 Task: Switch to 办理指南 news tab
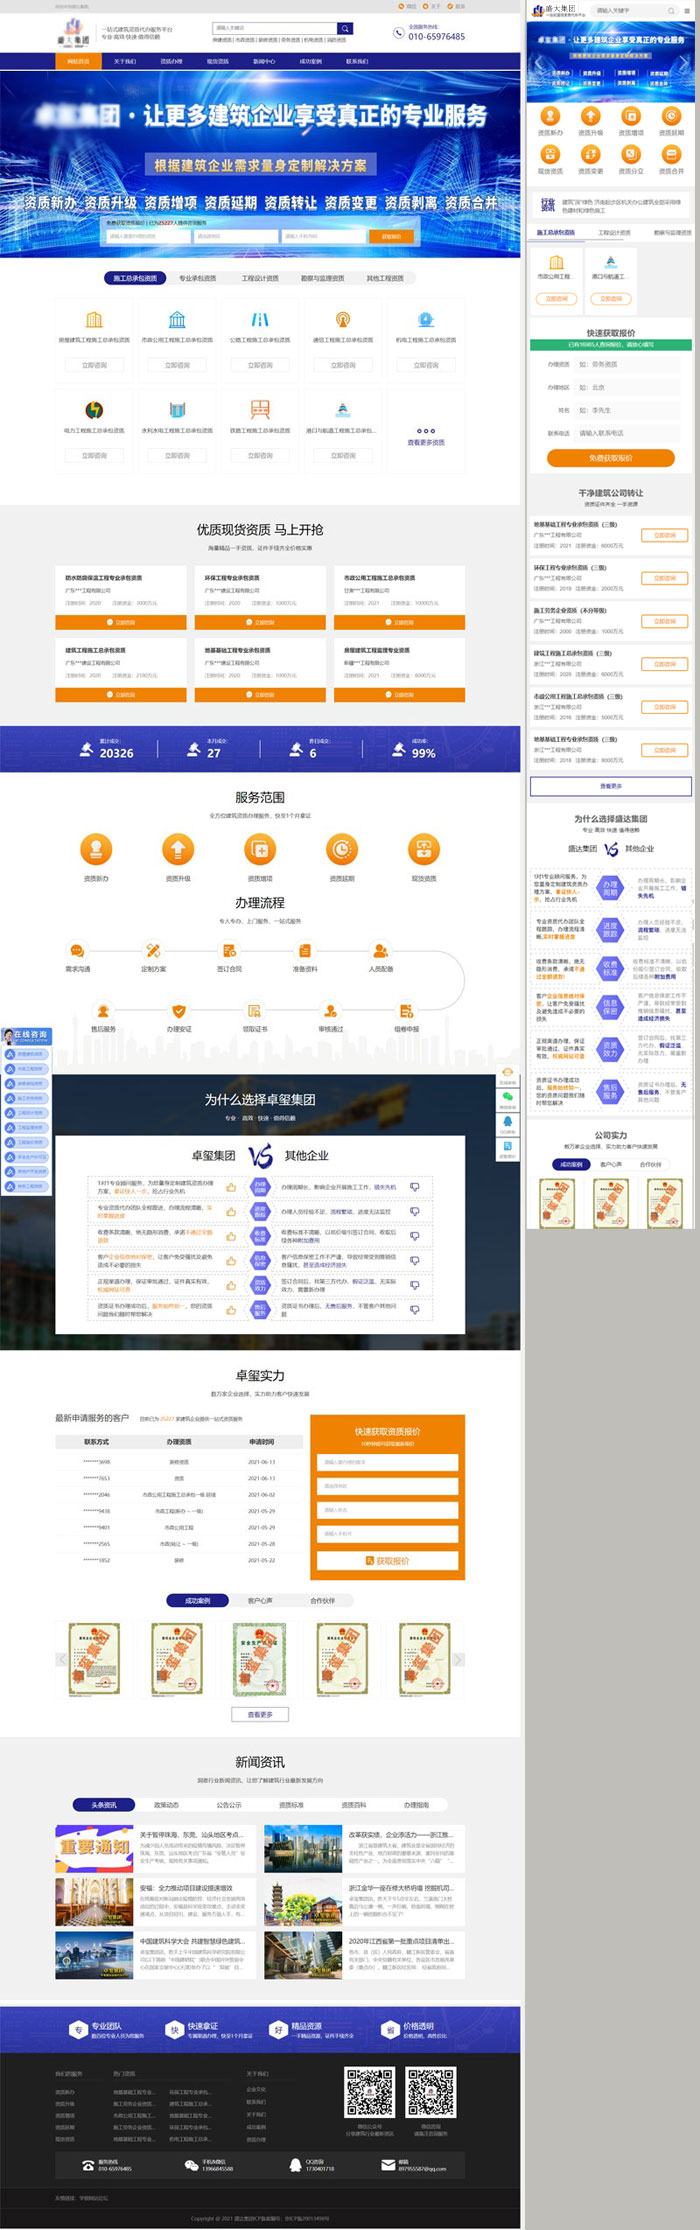click(416, 1805)
